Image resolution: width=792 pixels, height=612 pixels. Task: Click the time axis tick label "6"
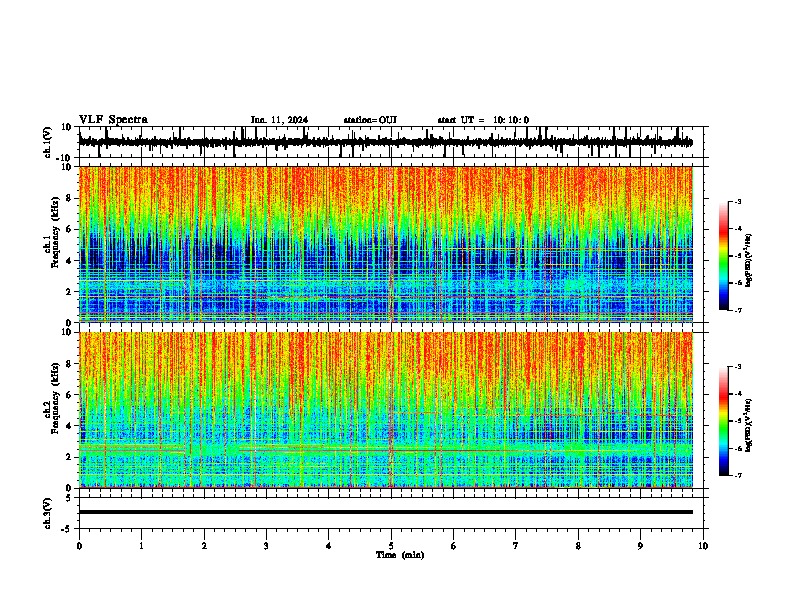click(x=454, y=546)
